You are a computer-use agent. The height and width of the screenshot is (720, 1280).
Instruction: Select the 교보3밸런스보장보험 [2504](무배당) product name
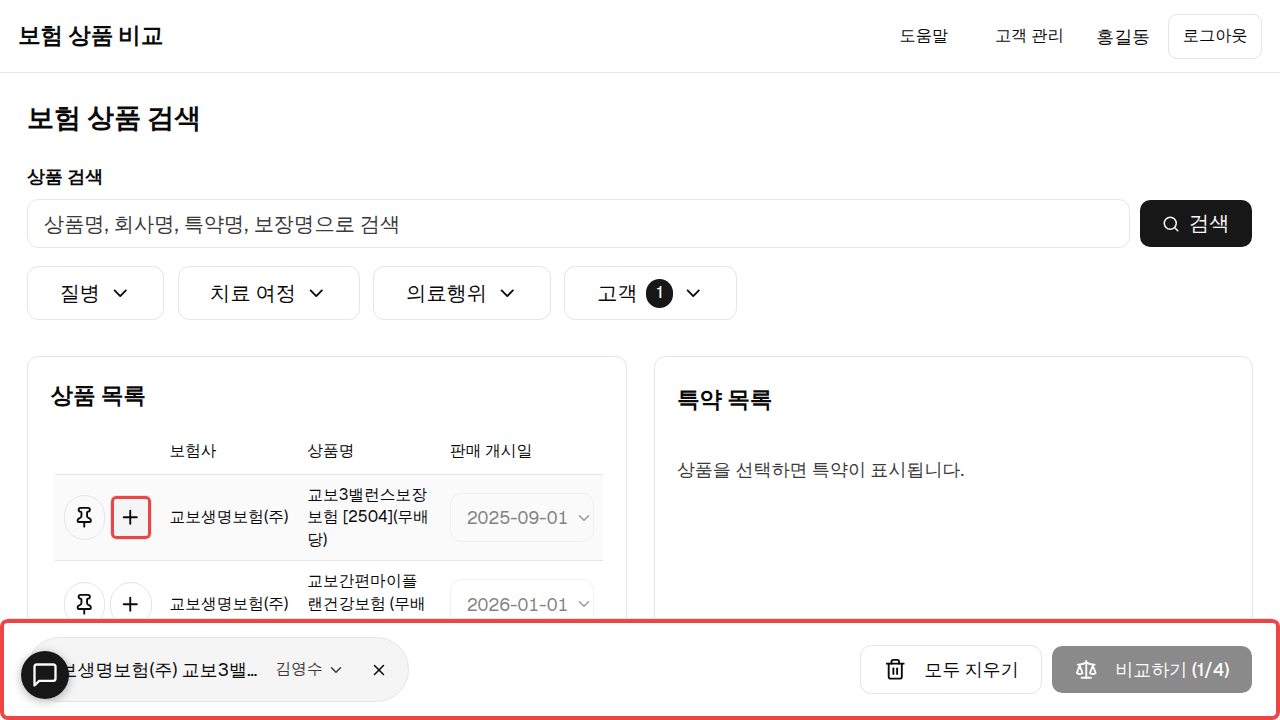[368, 517]
